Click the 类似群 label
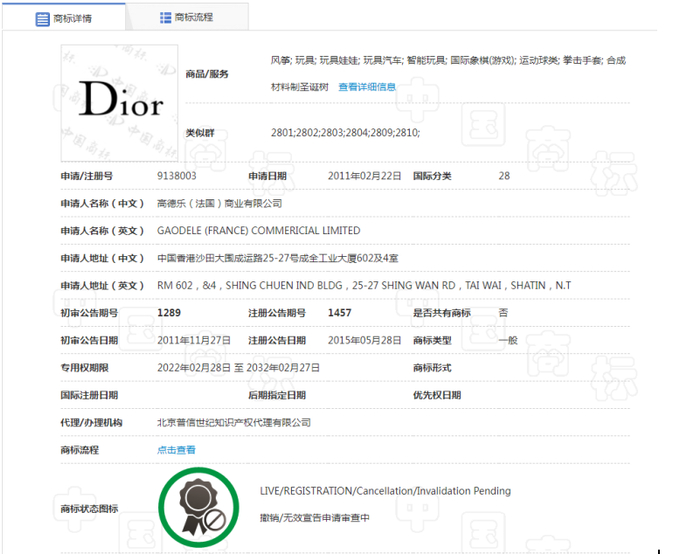 (200, 133)
